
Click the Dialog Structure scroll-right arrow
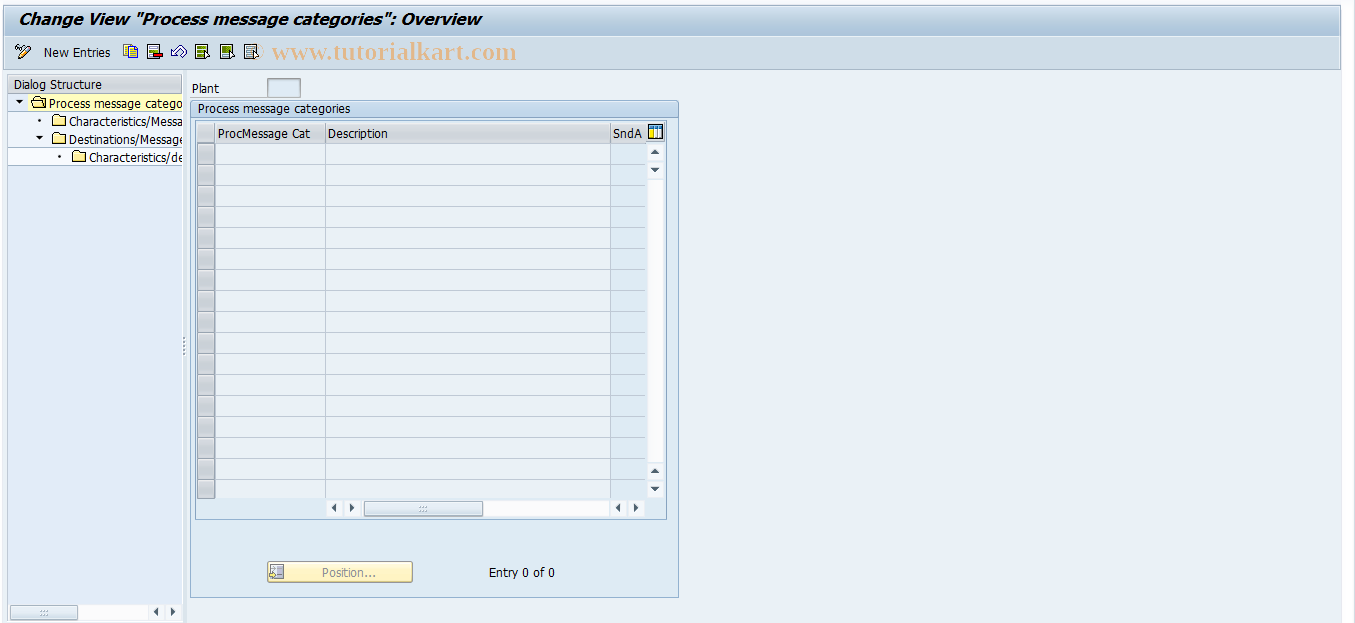[173, 612]
